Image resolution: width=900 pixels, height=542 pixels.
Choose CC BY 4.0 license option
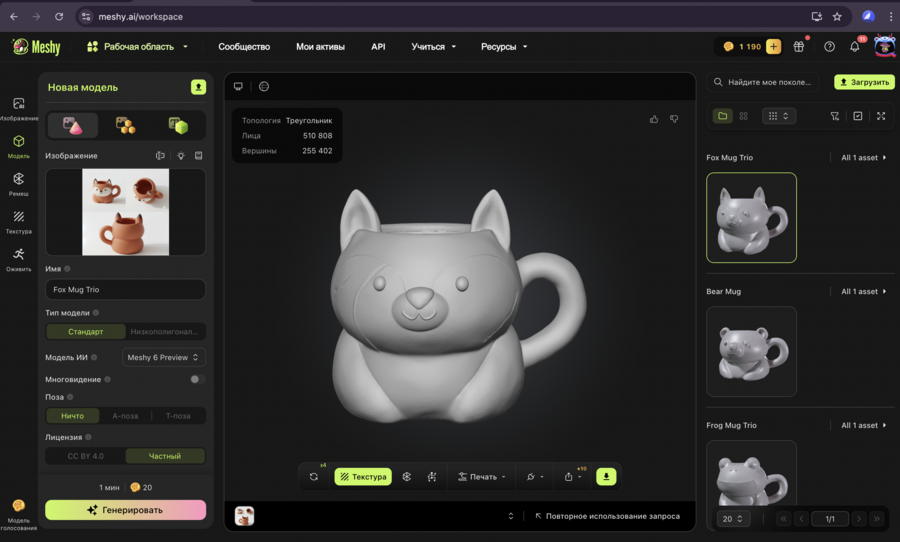coord(85,456)
